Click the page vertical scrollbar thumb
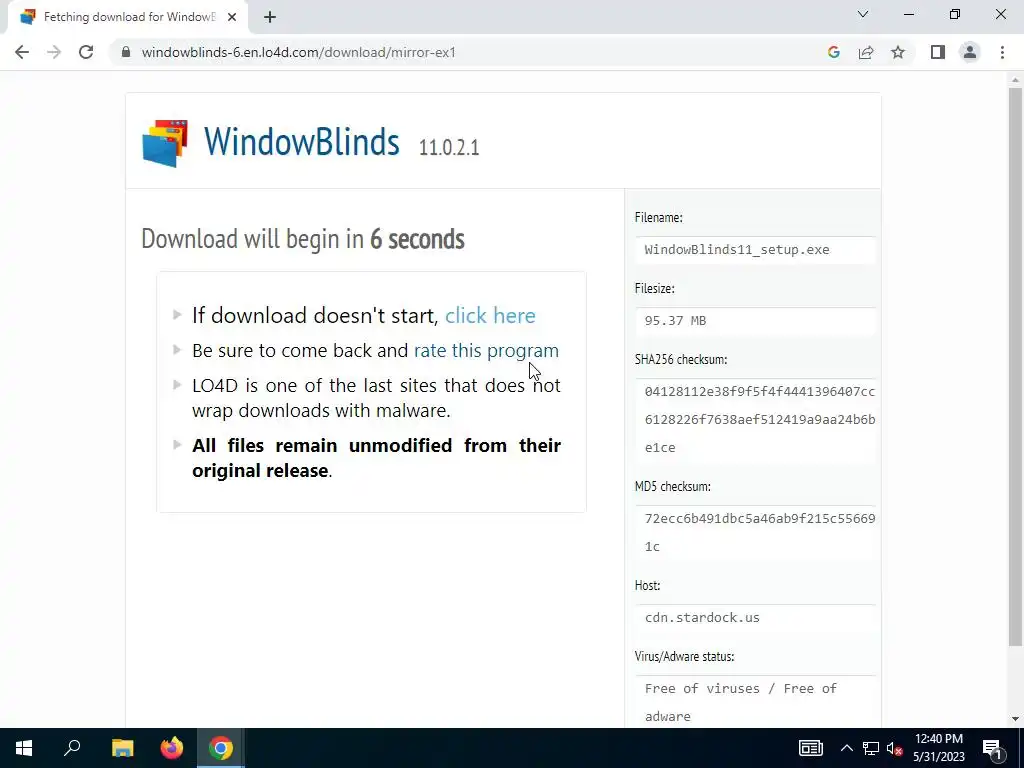Screen dimensions: 1024x768 click(1015, 366)
